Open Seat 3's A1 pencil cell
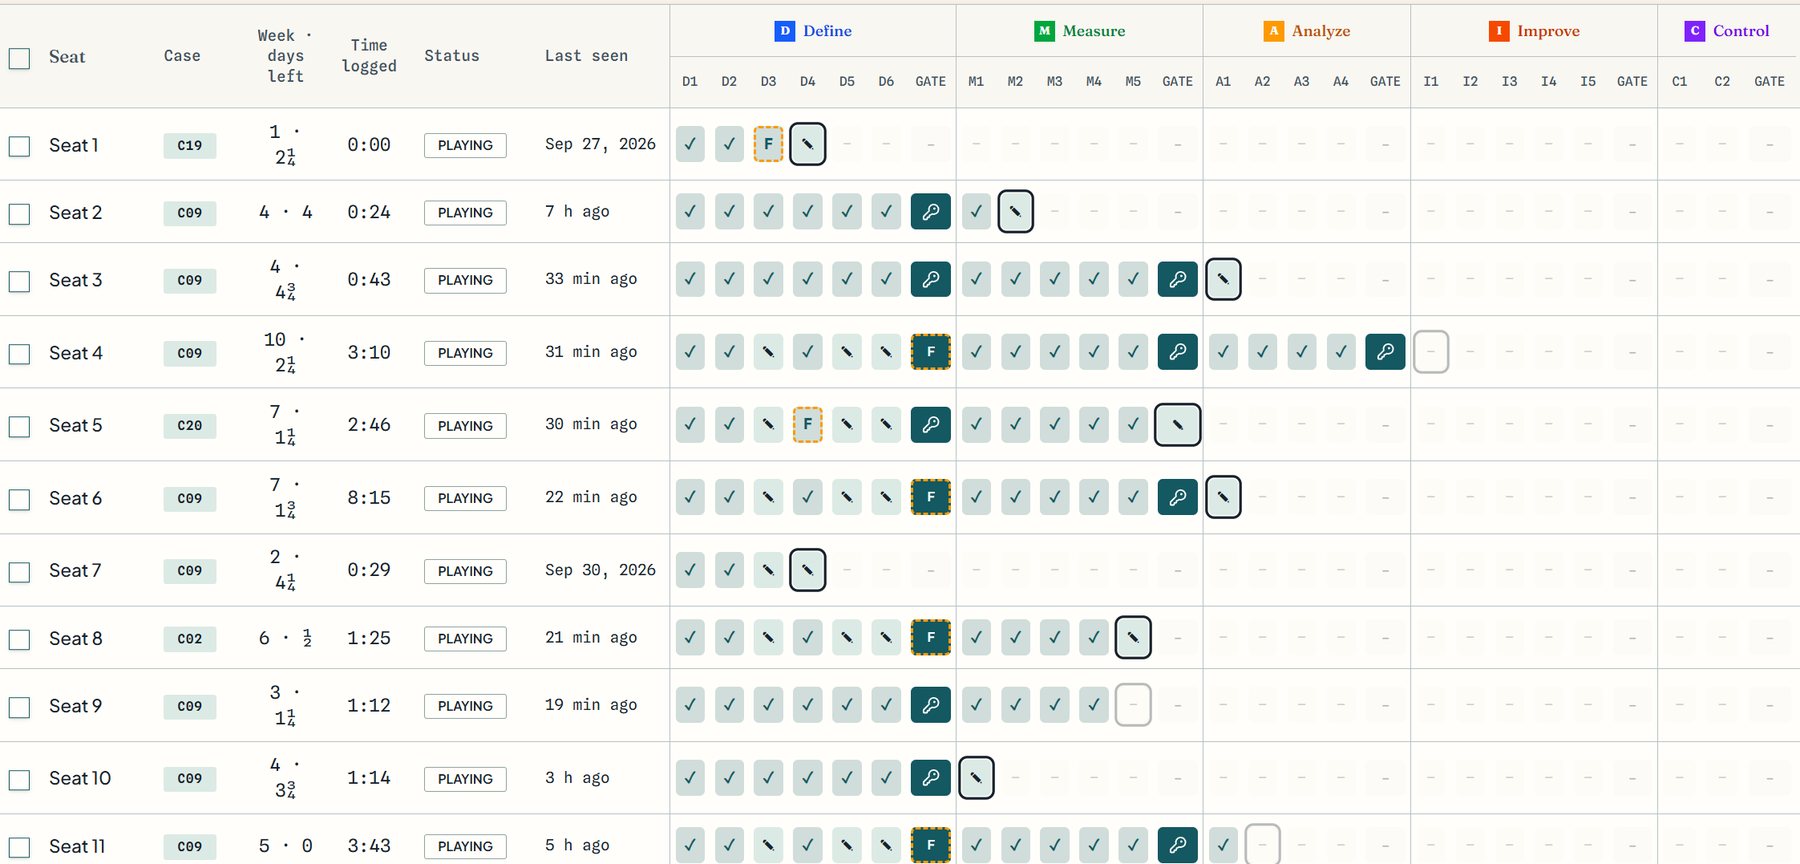This screenshot has height=864, width=1800. coord(1223,279)
